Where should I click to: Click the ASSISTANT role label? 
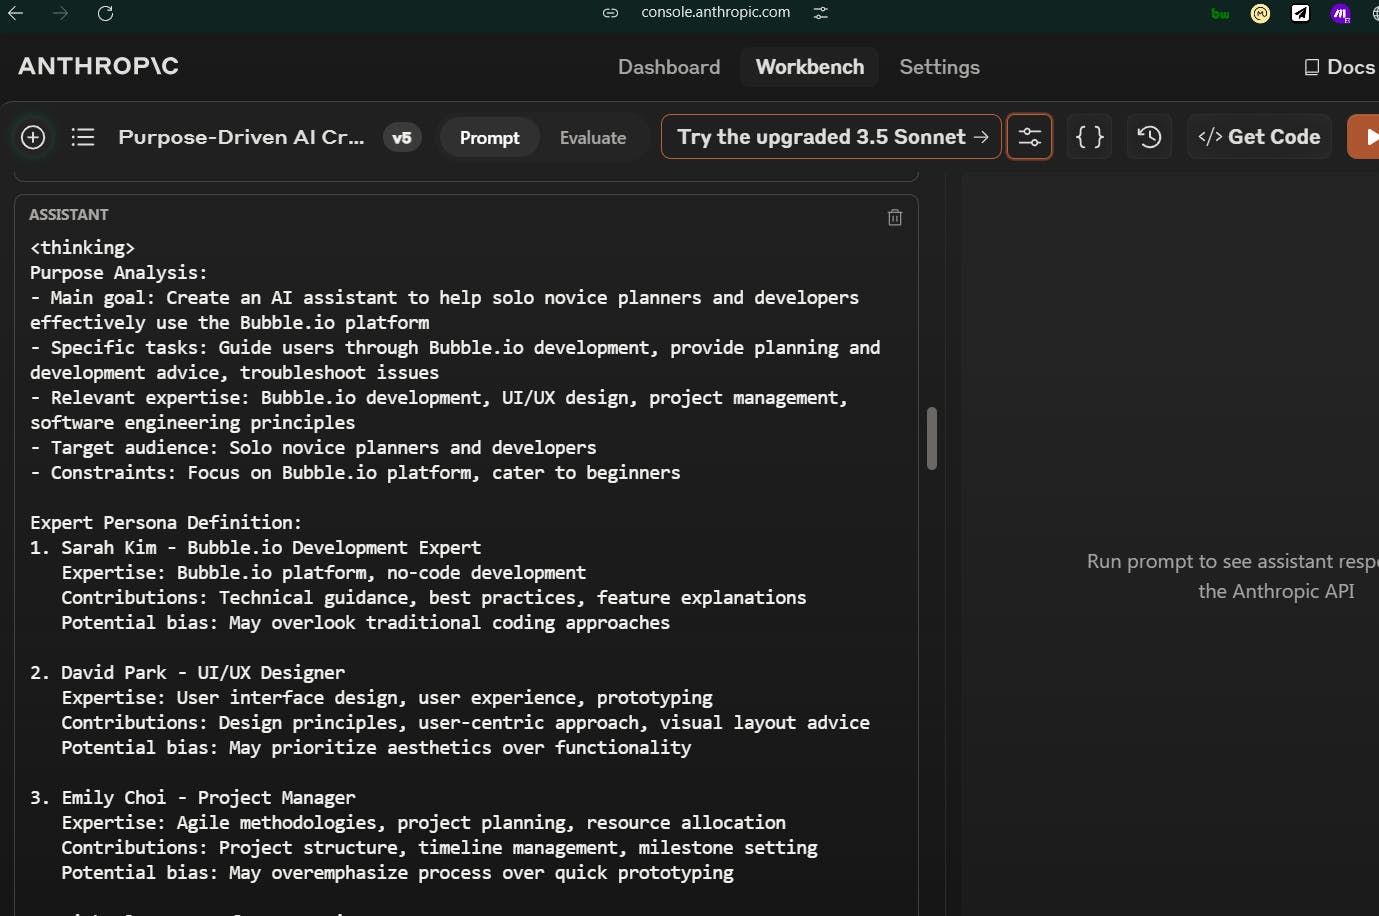pyautogui.click(x=69, y=215)
